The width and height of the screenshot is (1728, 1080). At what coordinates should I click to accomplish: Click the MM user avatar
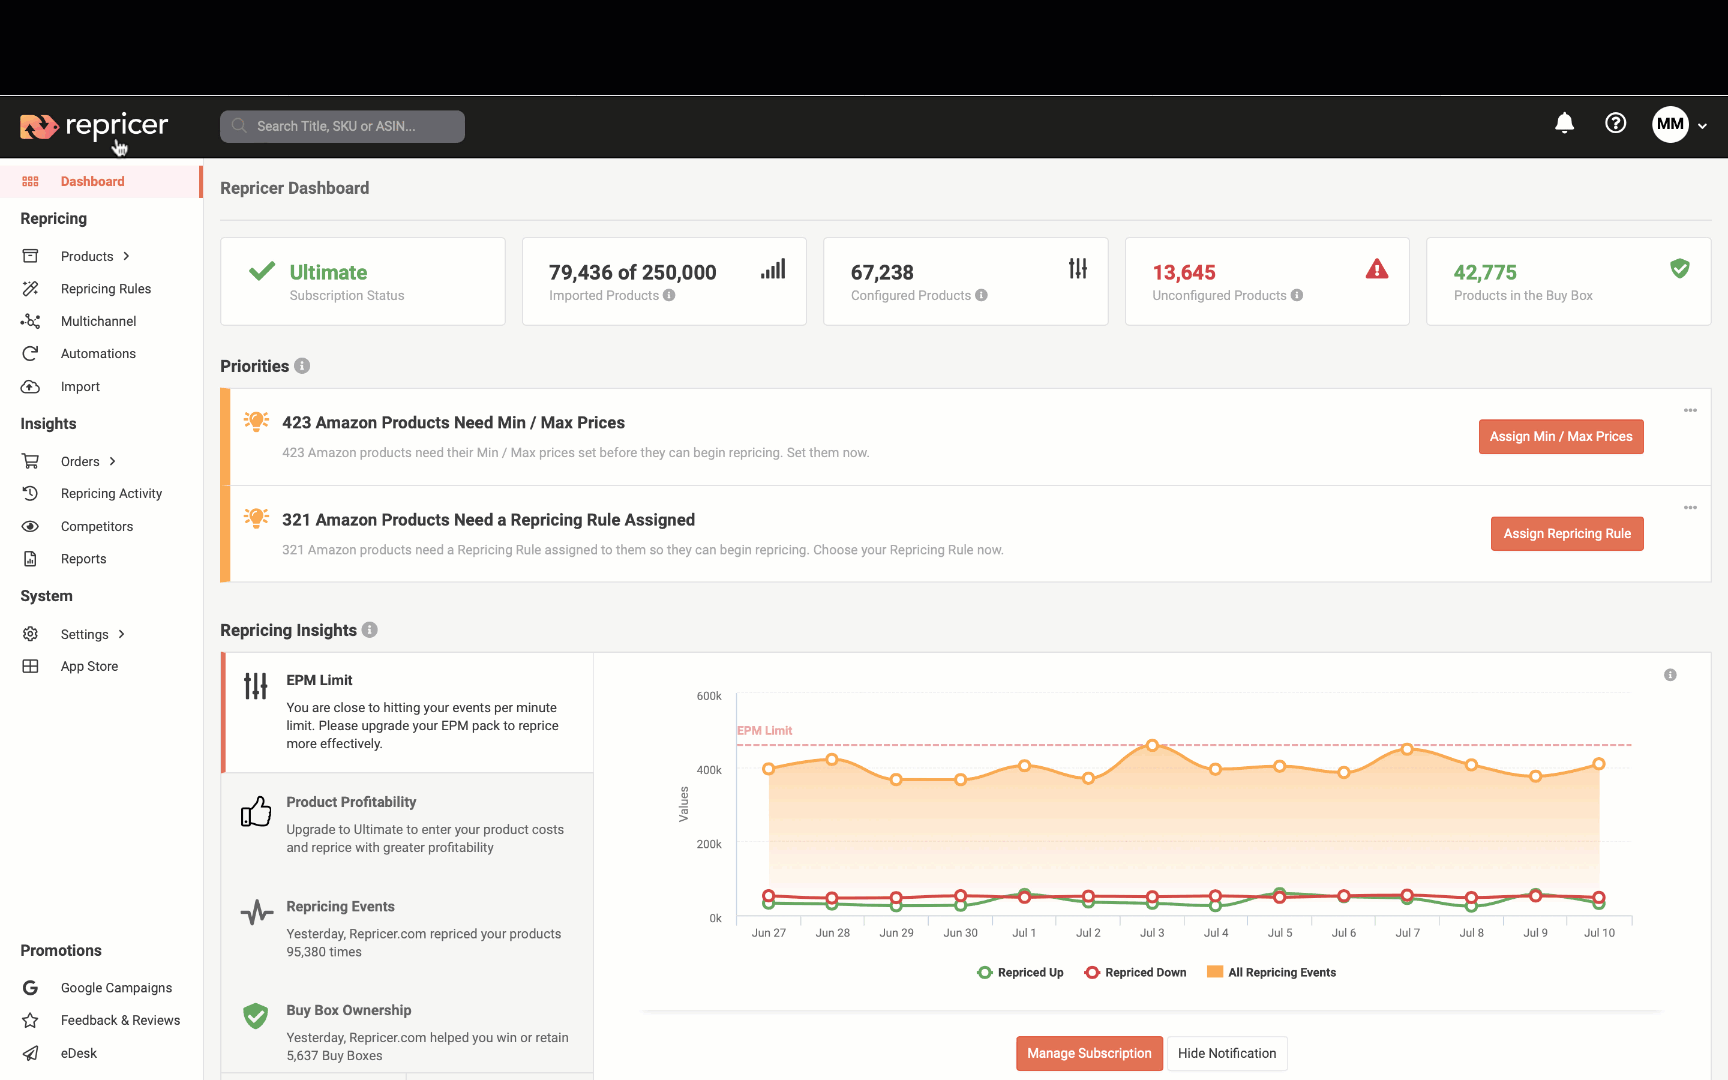pos(1670,124)
